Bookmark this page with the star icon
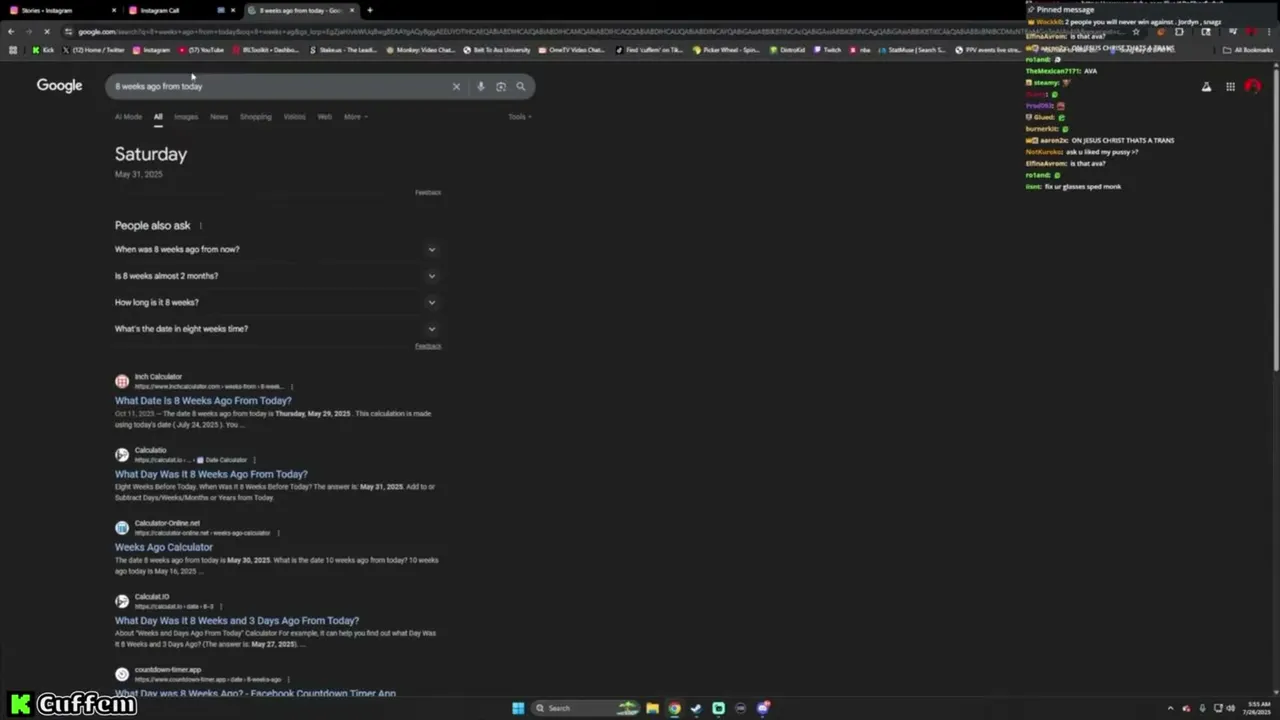The height and width of the screenshot is (720, 1280). [1136, 32]
